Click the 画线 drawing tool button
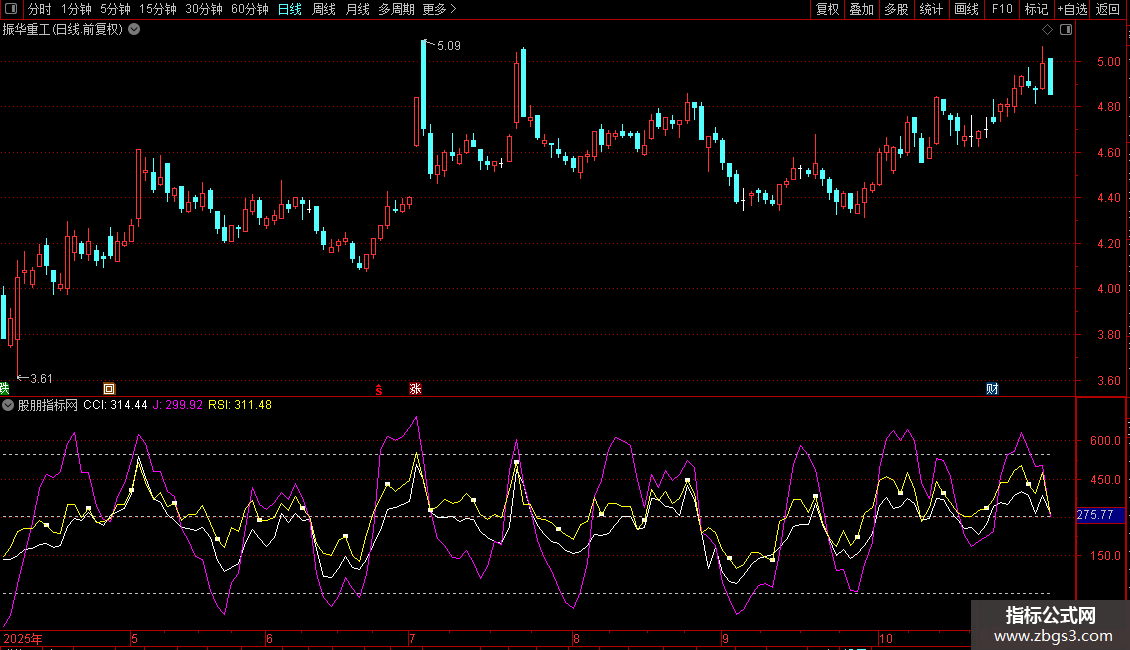Viewport: 1130px width, 650px height. pos(966,9)
